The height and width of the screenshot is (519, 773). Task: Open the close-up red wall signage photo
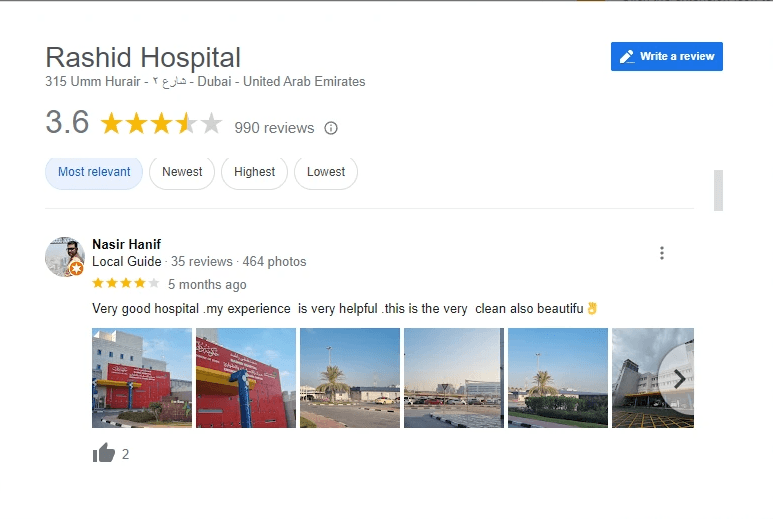(246, 378)
